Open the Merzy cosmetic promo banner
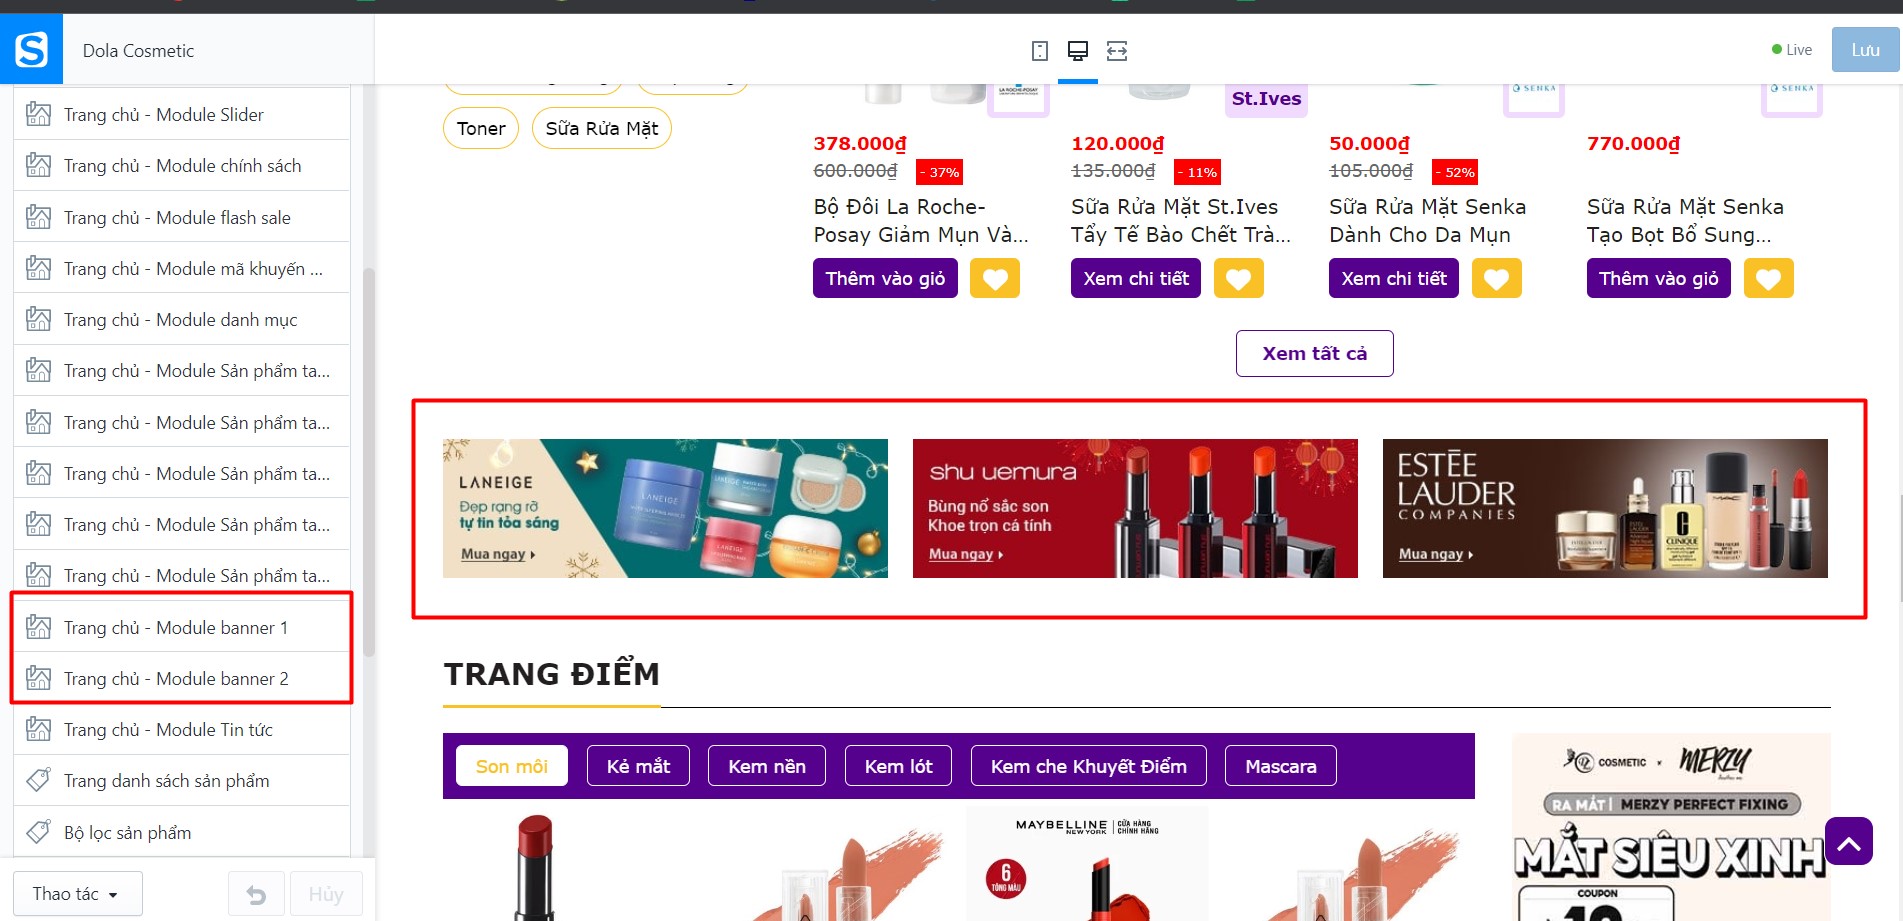Image resolution: width=1903 pixels, height=921 pixels. [1671, 827]
